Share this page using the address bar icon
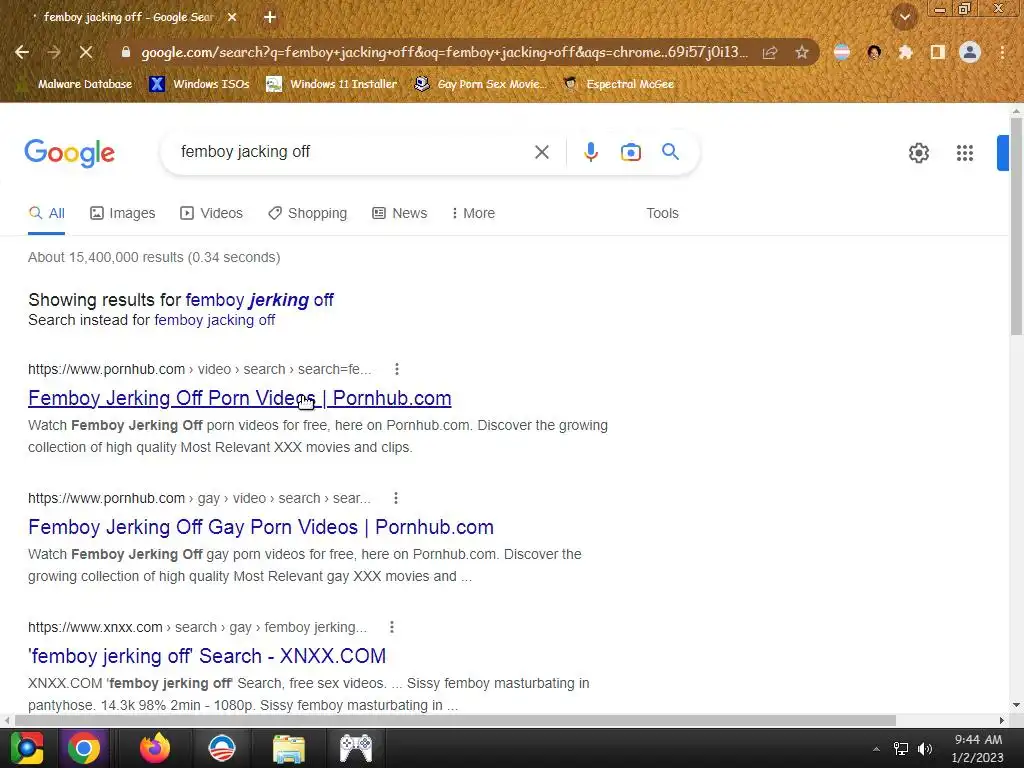Viewport: 1024px width, 768px height. coord(770,52)
